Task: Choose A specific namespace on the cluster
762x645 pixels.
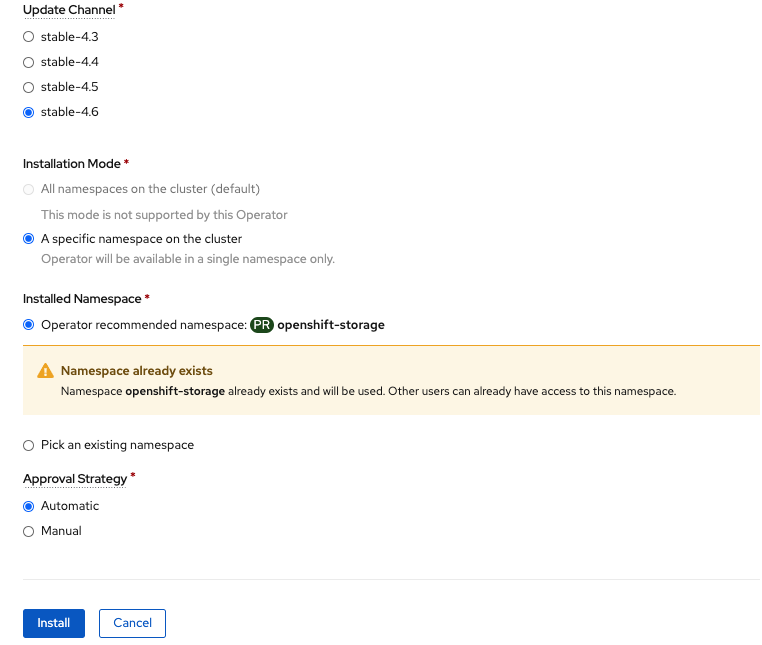Action: click(29, 239)
